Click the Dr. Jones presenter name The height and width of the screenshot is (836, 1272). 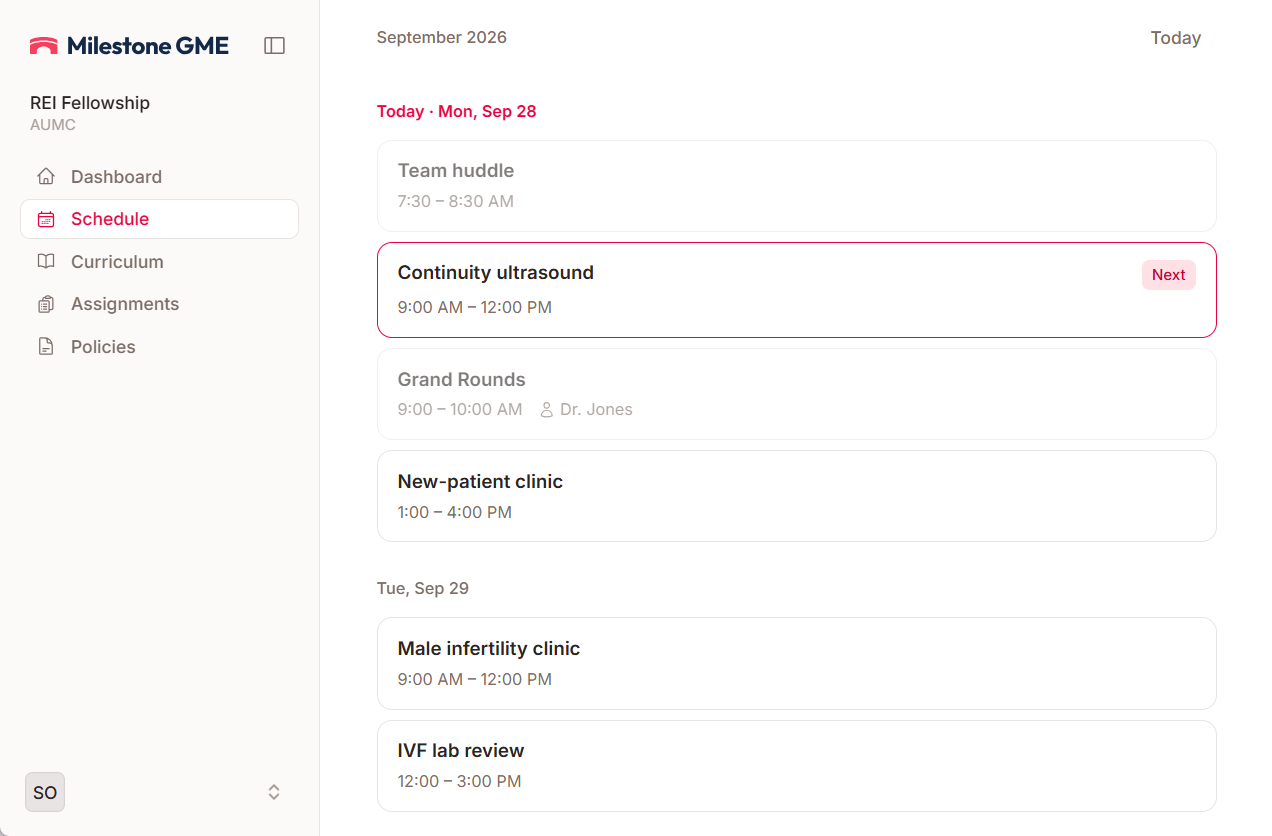click(x=596, y=409)
